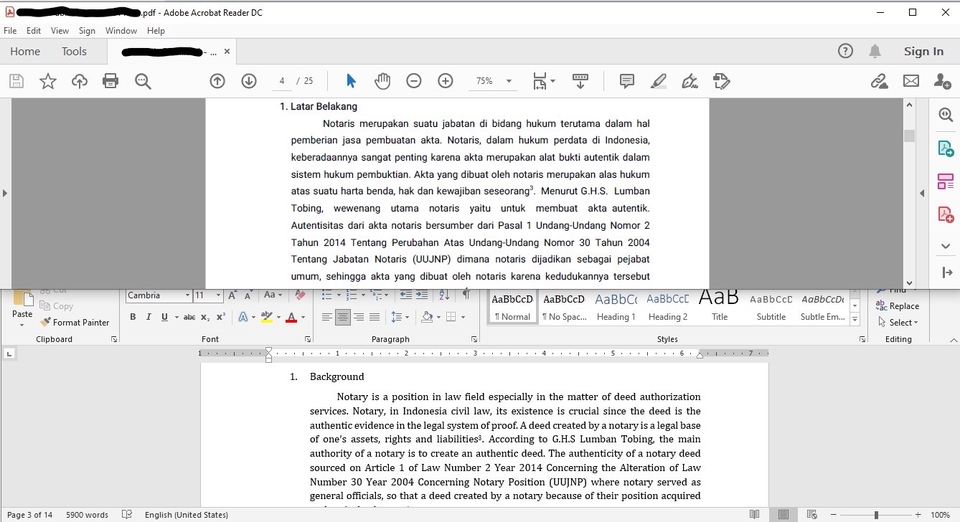Click the PDF page number field
The height and width of the screenshot is (522, 960).
pyautogui.click(x=282, y=81)
